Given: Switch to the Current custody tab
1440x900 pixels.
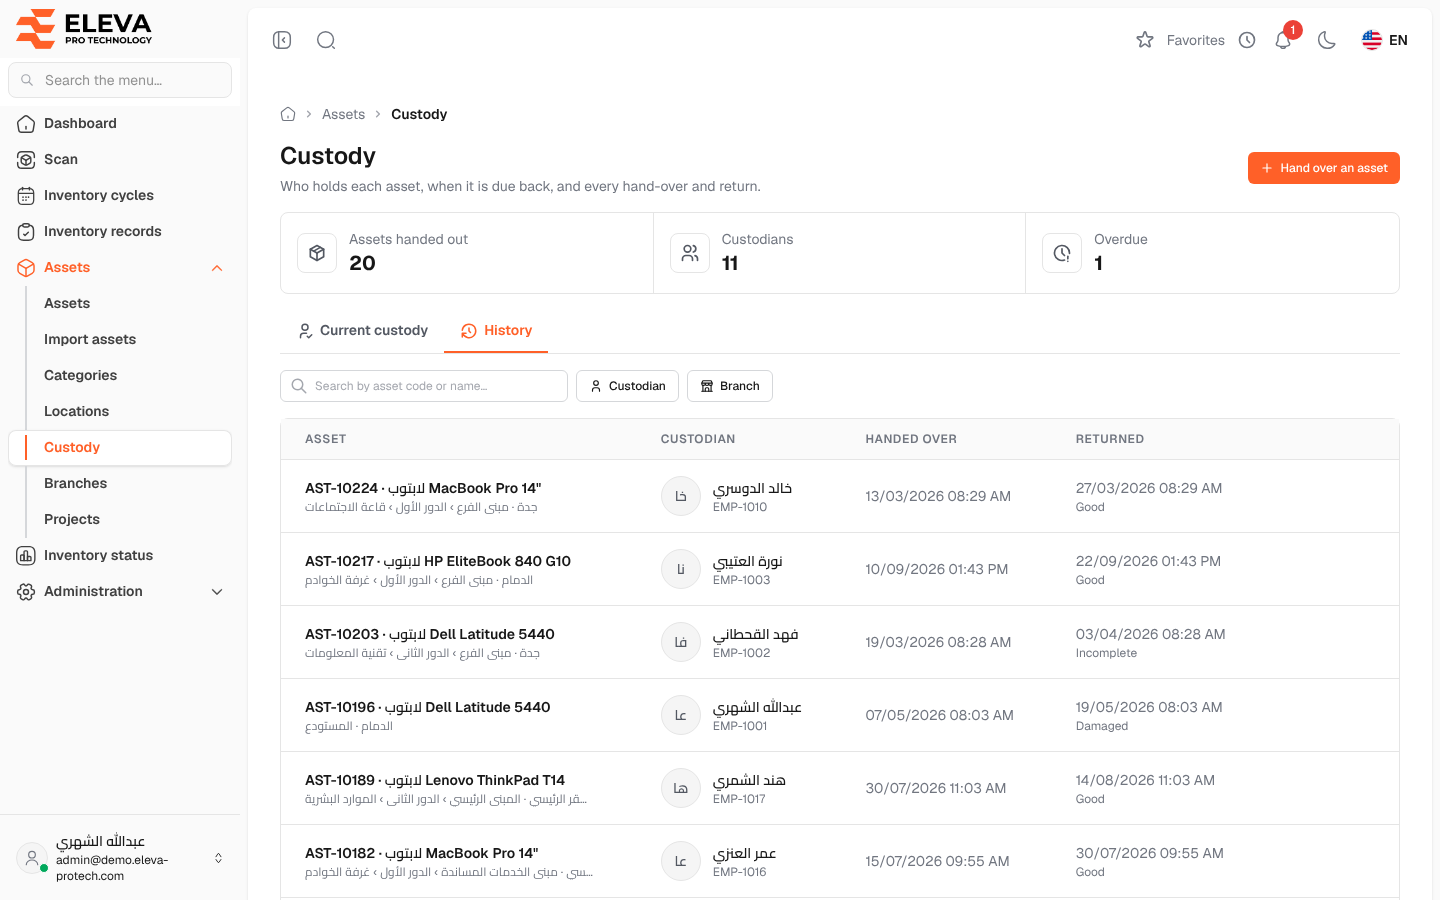Looking at the screenshot, I should pos(363,331).
